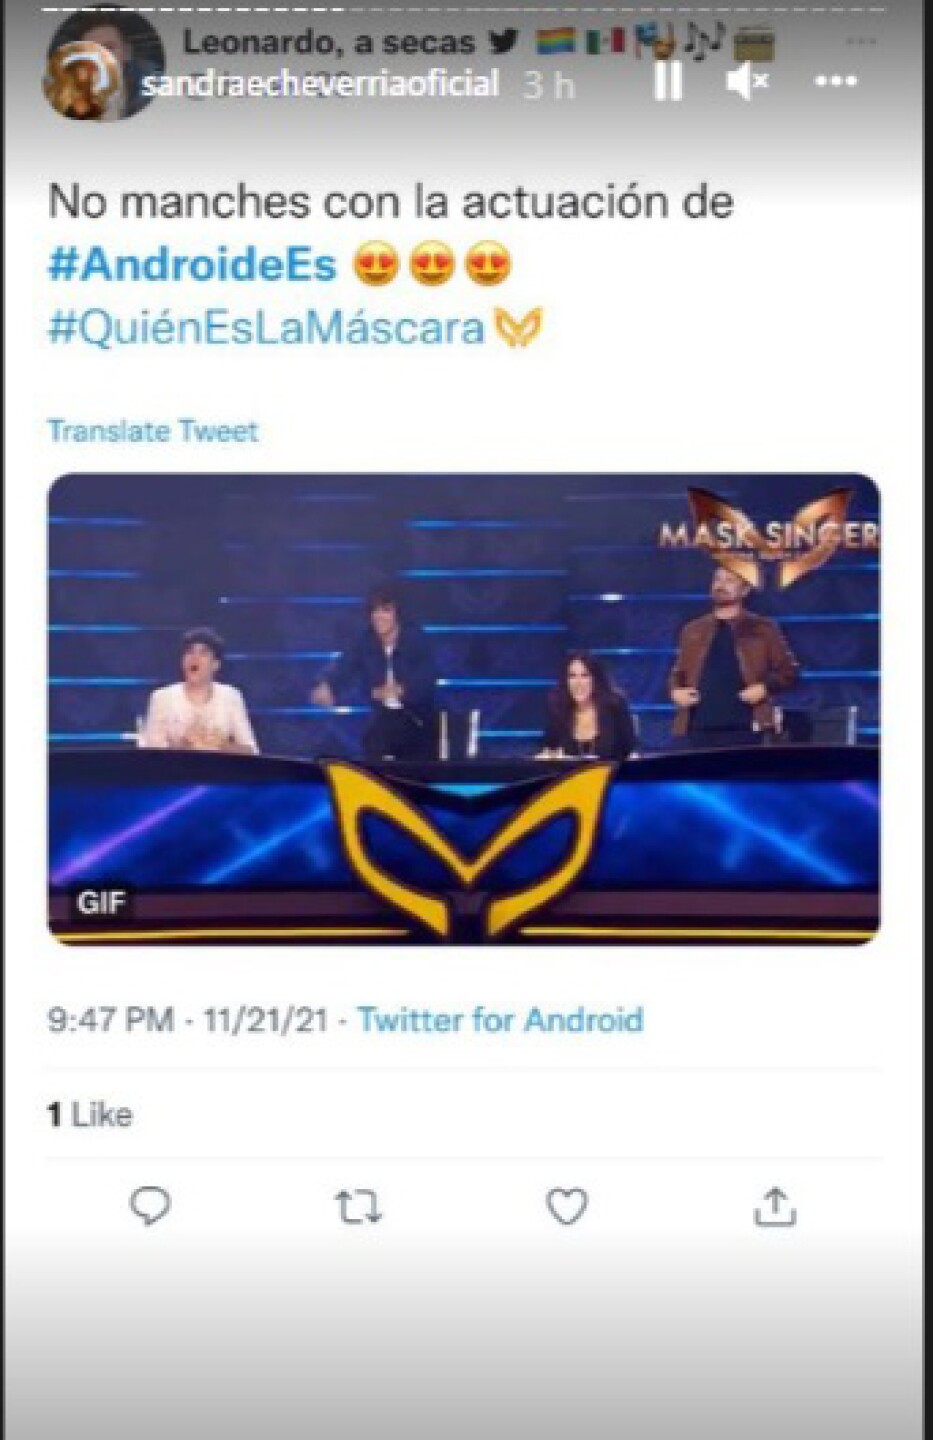Share the tweet with the upload icon
933x1440 pixels.
(x=774, y=1207)
